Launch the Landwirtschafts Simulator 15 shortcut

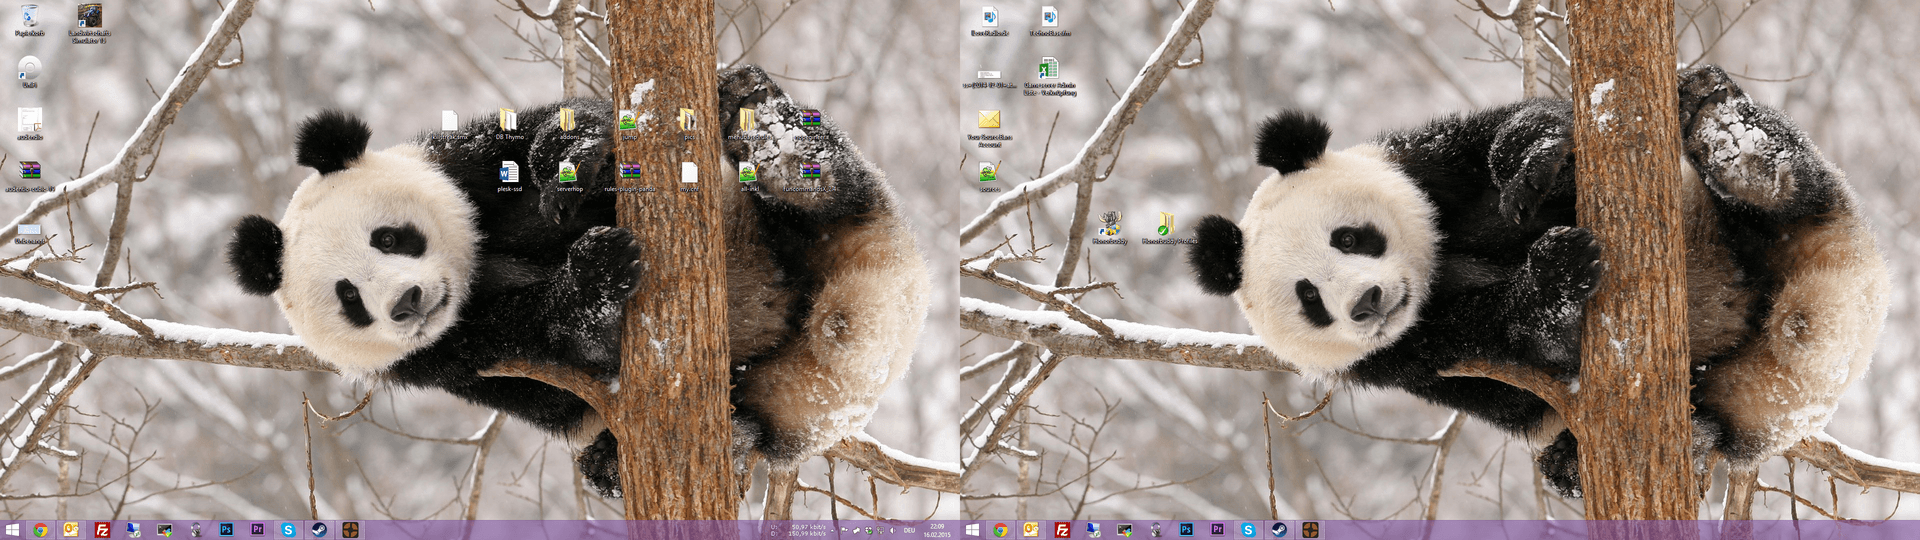[x=89, y=22]
